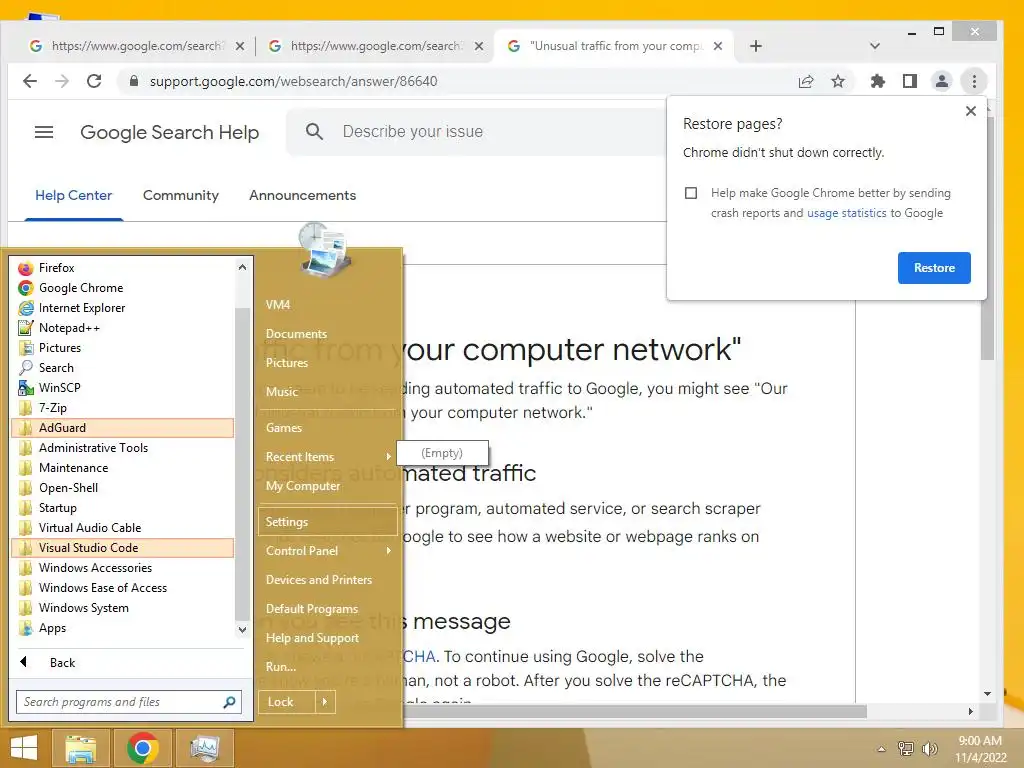Image resolution: width=1024 pixels, height=768 pixels.
Task: Expand the Administrative Tools folder
Action: (123, 448)
